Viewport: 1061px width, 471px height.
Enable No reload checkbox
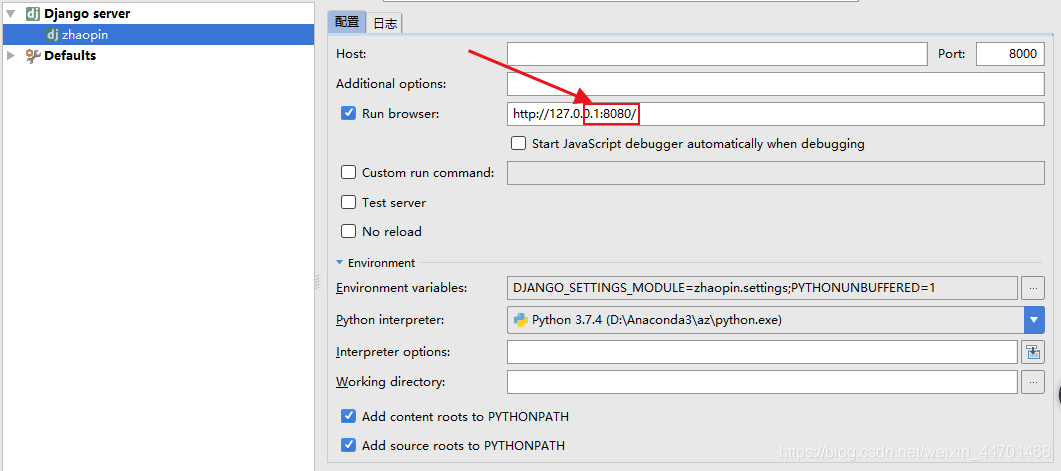[348, 231]
